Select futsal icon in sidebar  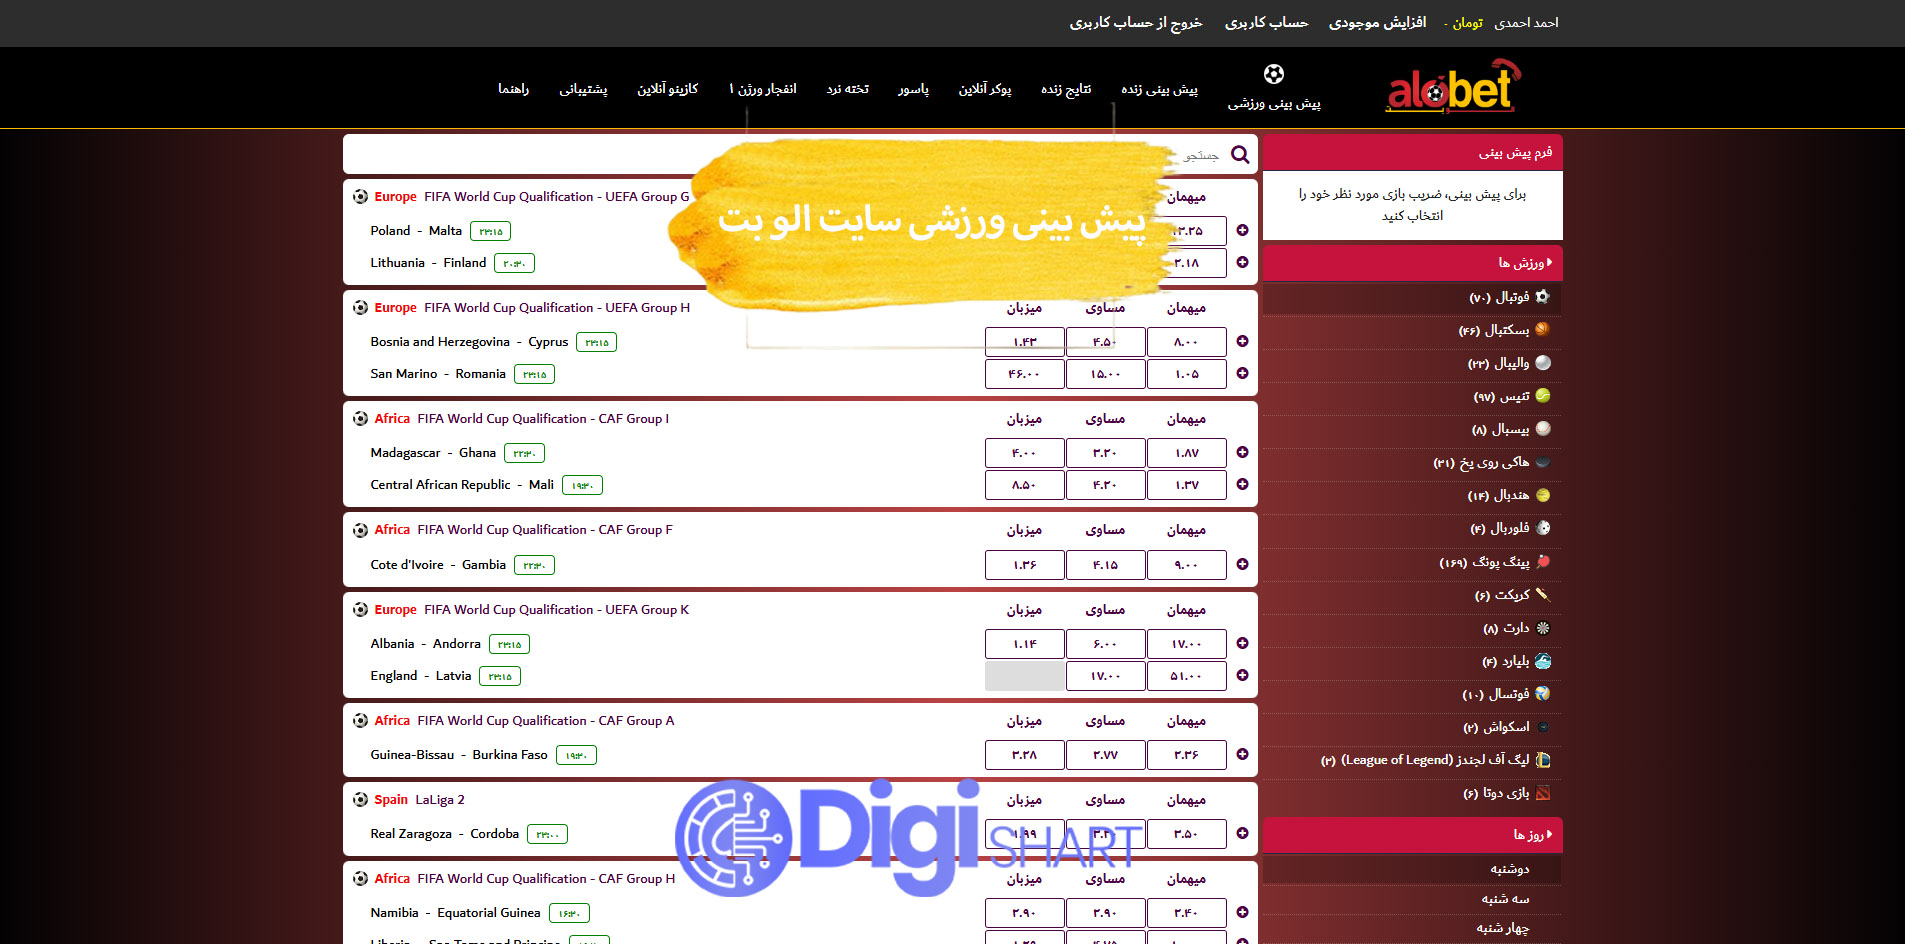[x=1543, y=694]
